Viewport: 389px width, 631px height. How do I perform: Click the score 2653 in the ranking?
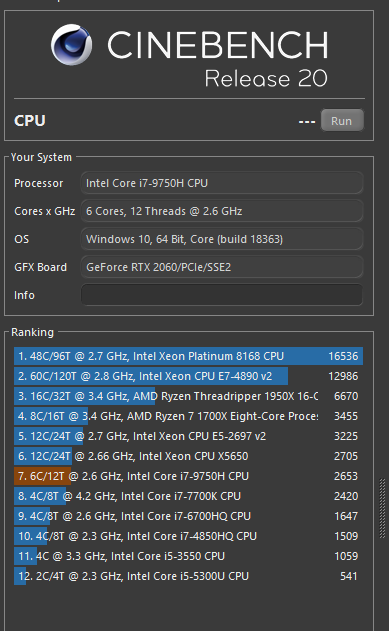[346, 476]
